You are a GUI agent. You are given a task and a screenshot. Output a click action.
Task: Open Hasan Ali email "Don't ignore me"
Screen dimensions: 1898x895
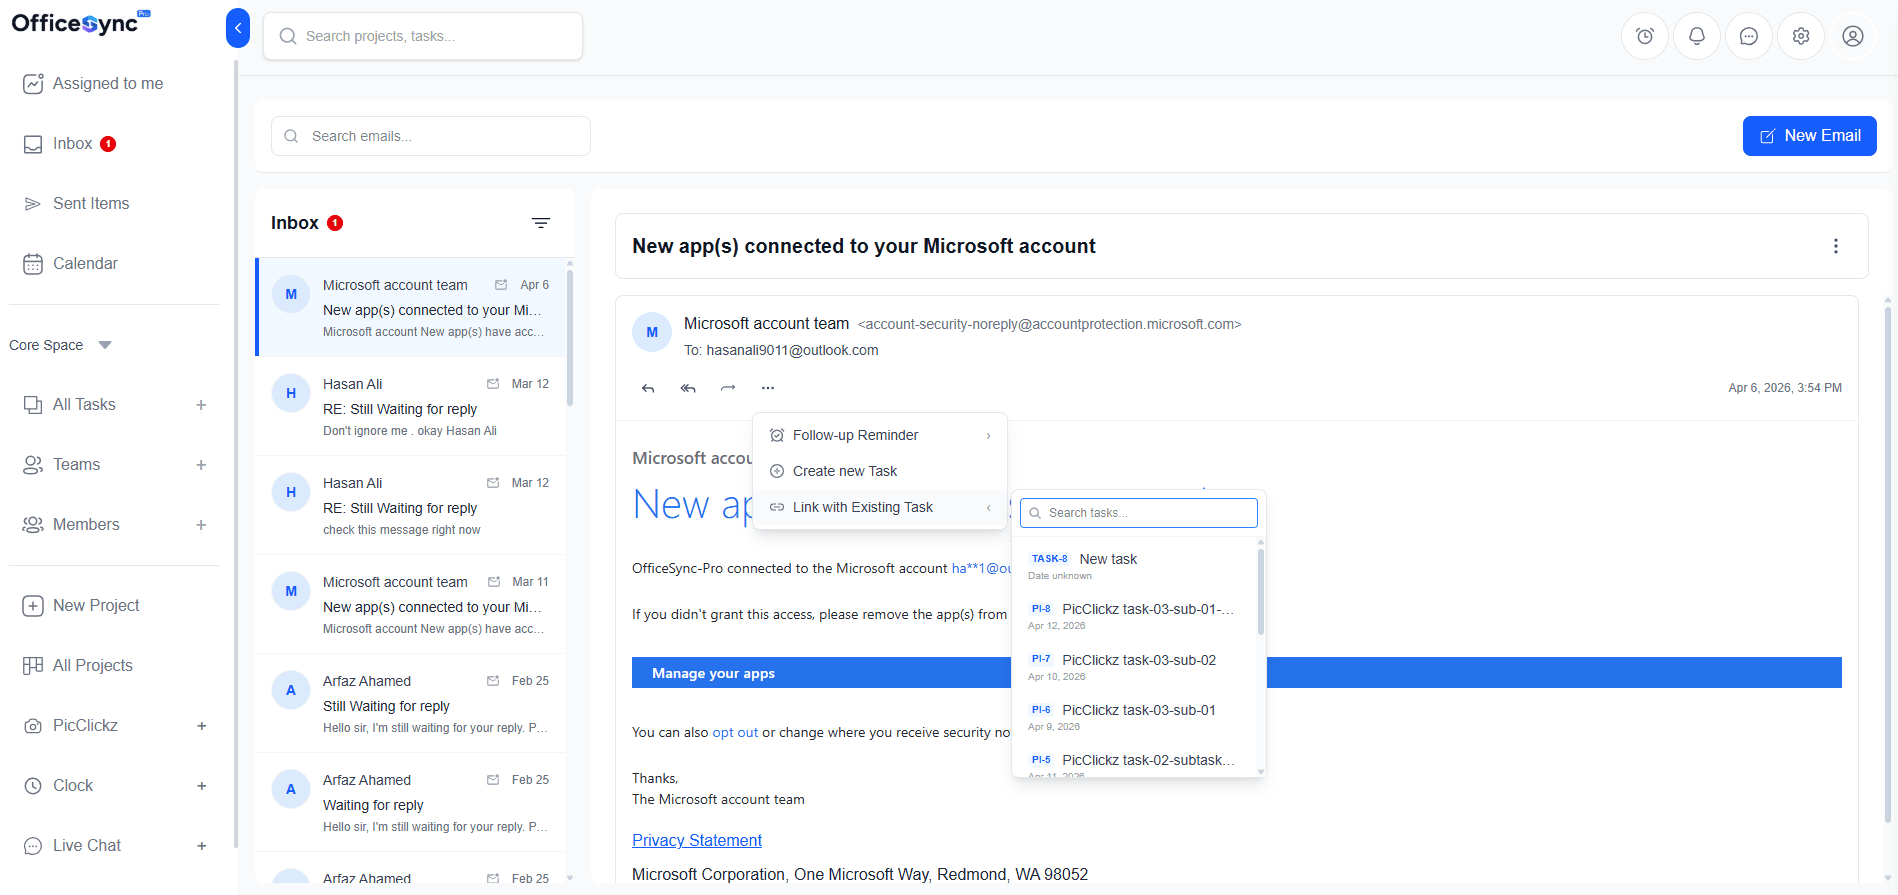(x=411, y=407)
